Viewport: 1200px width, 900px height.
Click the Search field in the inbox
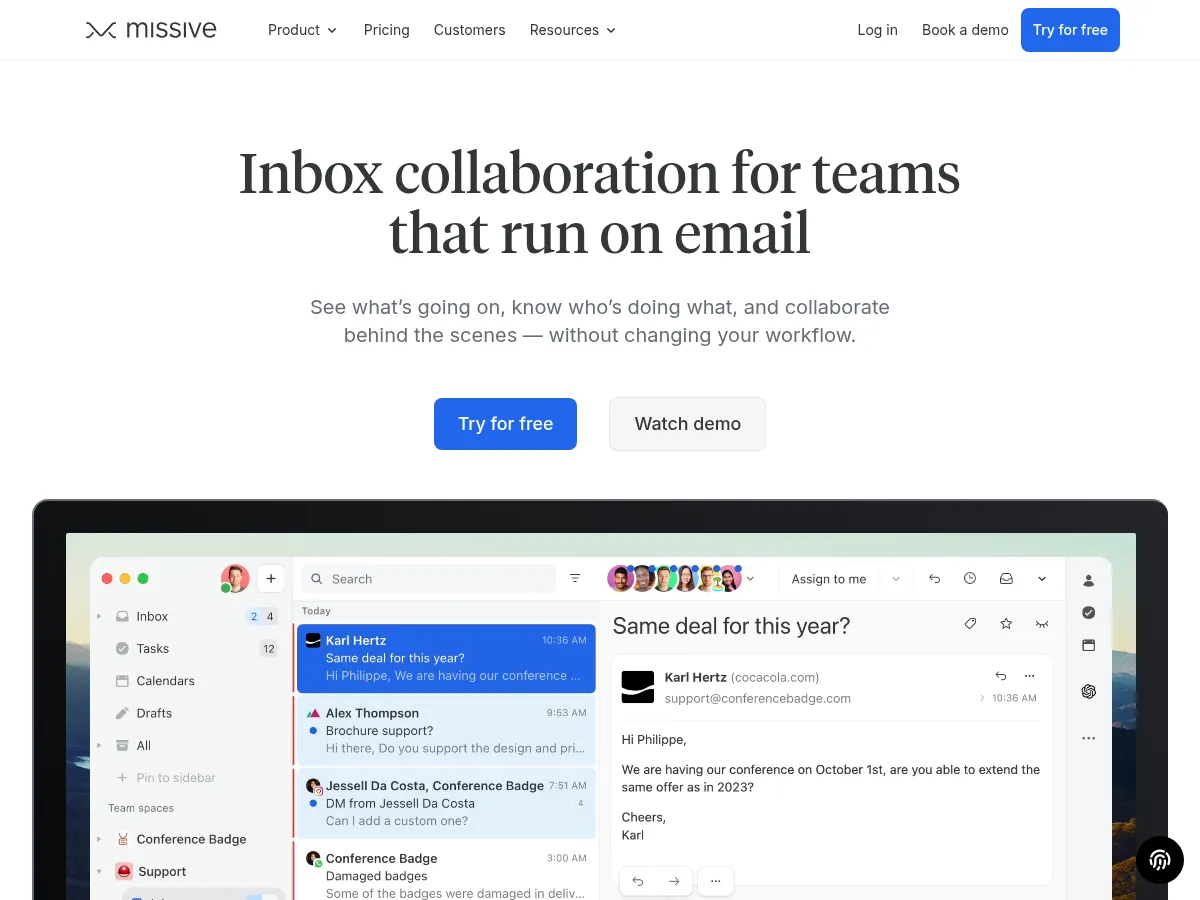point(430,579)
